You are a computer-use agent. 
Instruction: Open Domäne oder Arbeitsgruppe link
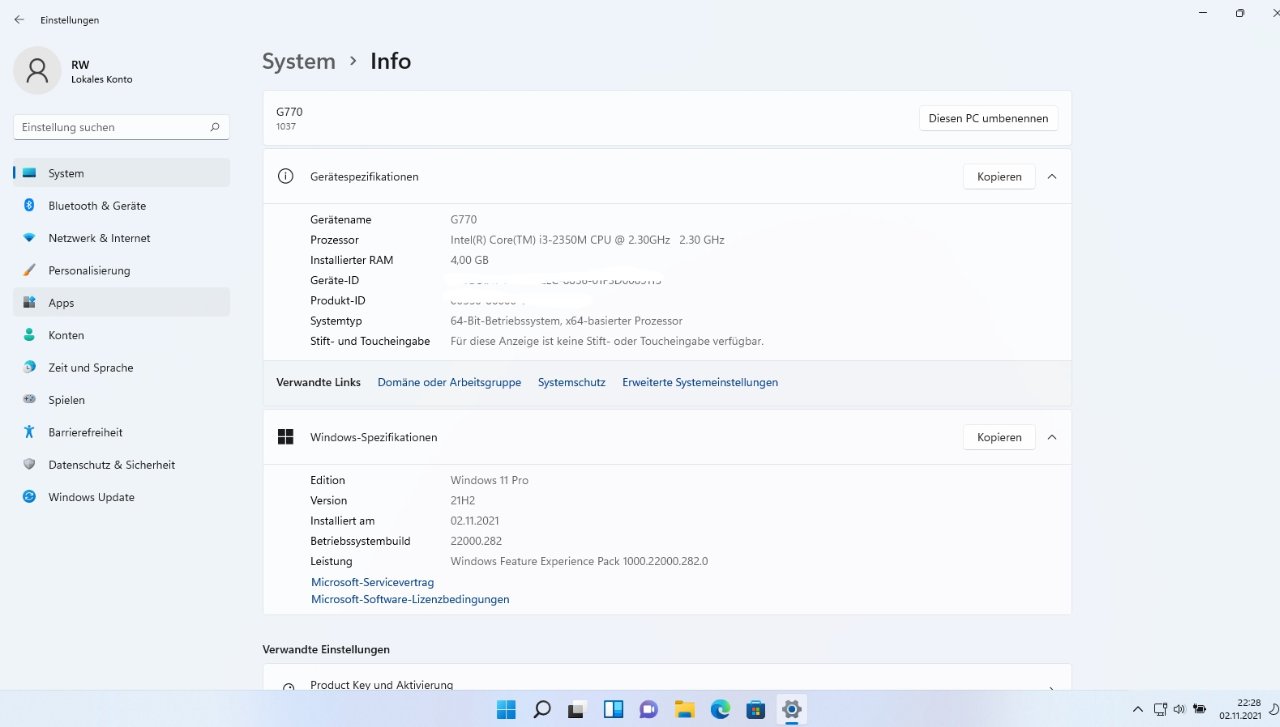[449, 382]
